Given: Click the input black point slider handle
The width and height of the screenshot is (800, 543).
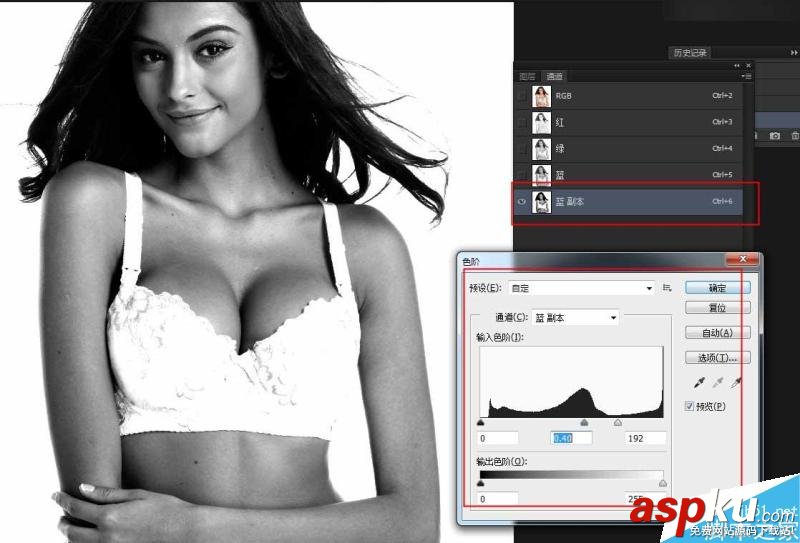Looking at the screenshot, I should [481, 423].
